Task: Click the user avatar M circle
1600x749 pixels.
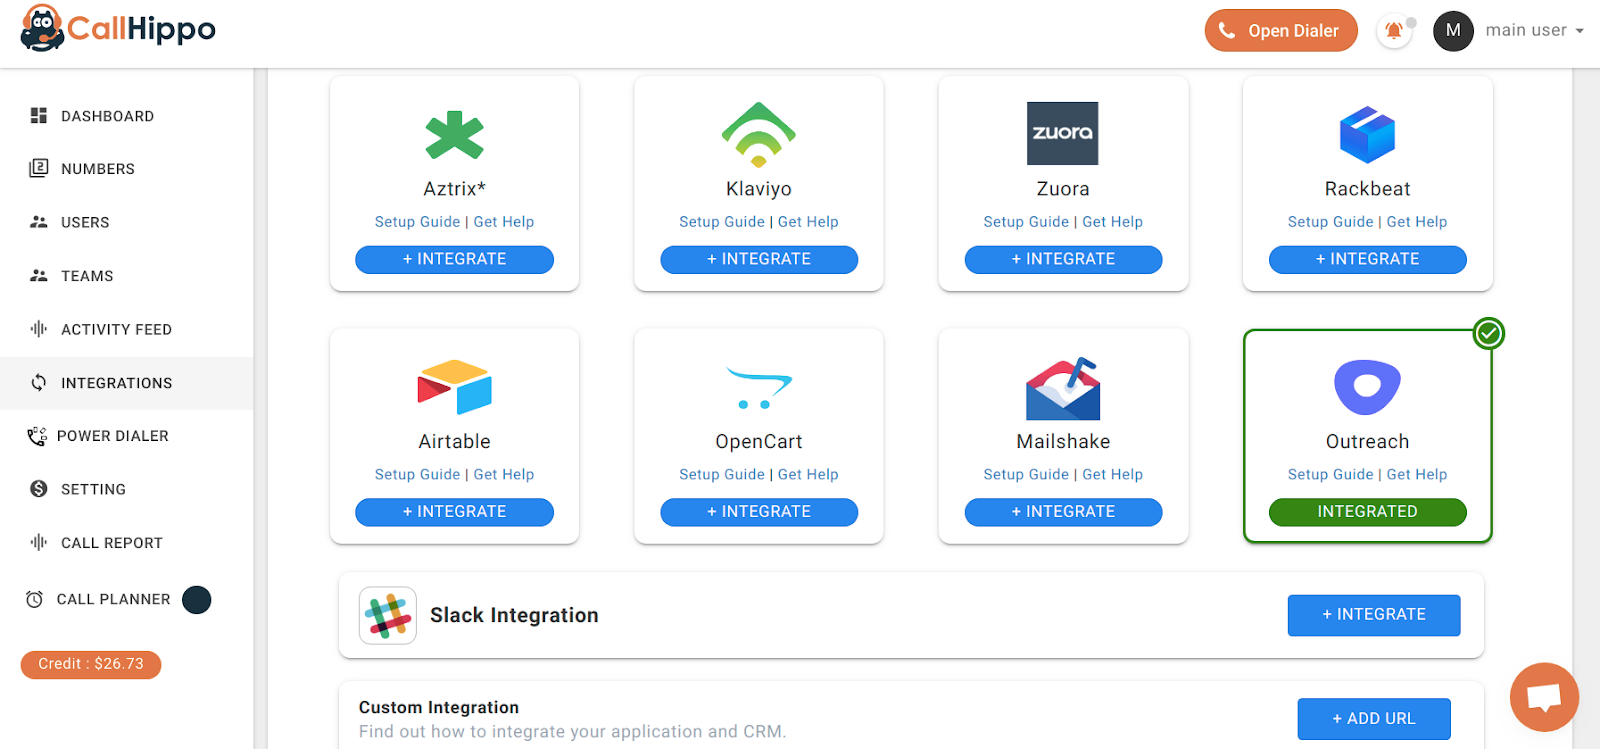Action: (1453, 31)
